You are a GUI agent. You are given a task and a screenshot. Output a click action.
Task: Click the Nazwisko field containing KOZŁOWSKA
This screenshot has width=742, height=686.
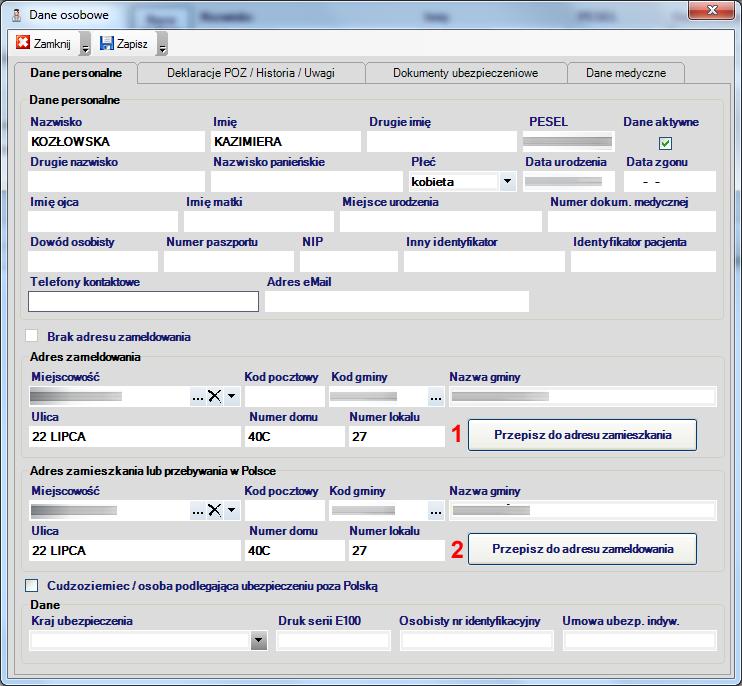tap(116, 141)
